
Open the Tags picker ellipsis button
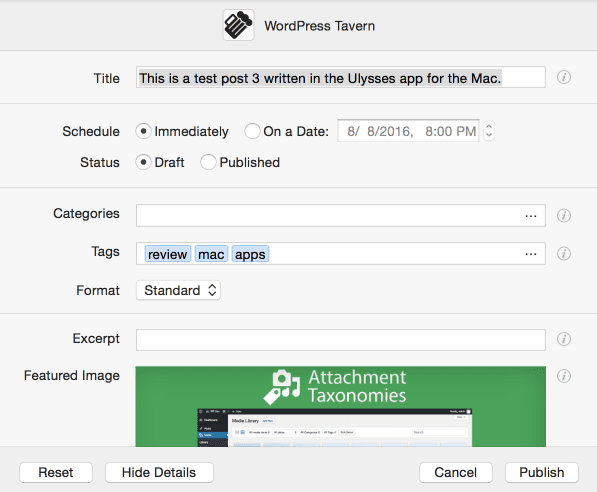531,254
